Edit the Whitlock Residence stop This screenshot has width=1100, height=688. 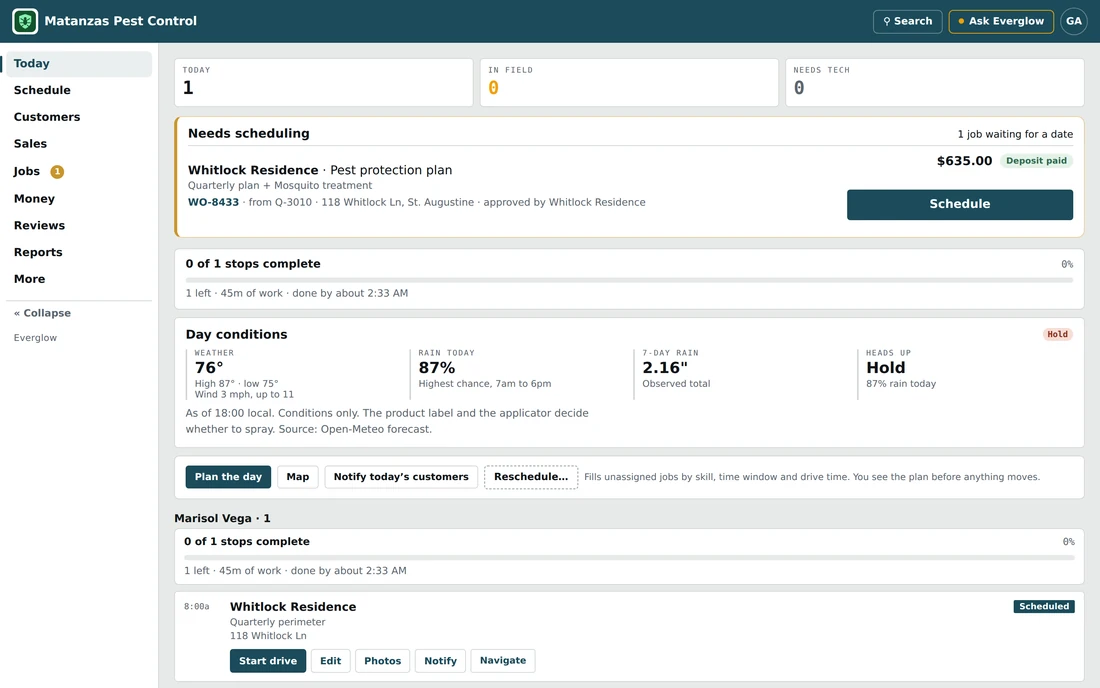(330, 661)
